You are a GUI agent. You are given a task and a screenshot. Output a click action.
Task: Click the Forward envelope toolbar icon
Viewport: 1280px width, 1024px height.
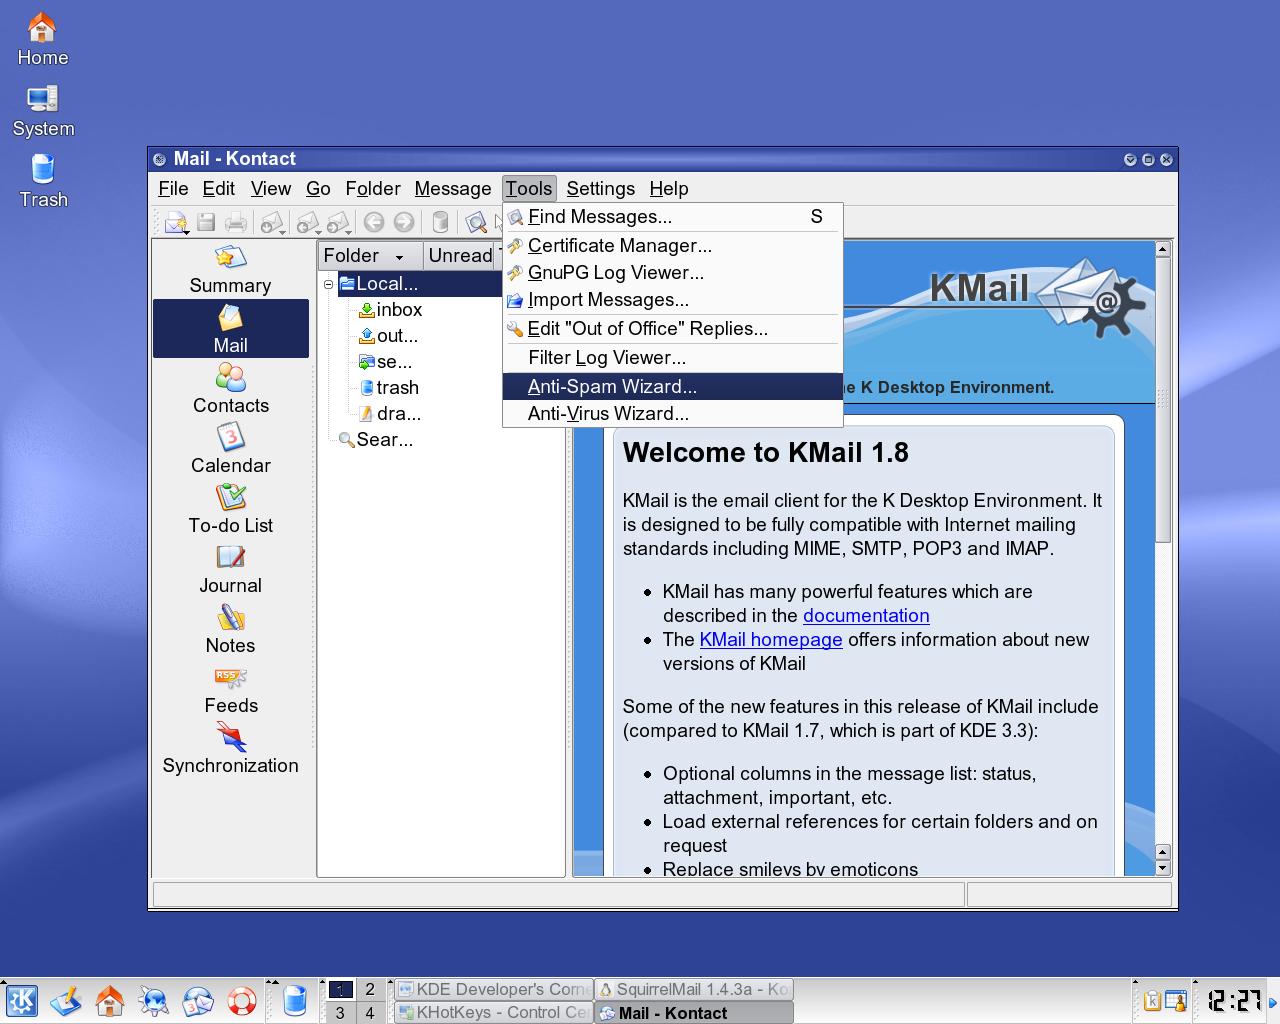[x=337, y=222]
